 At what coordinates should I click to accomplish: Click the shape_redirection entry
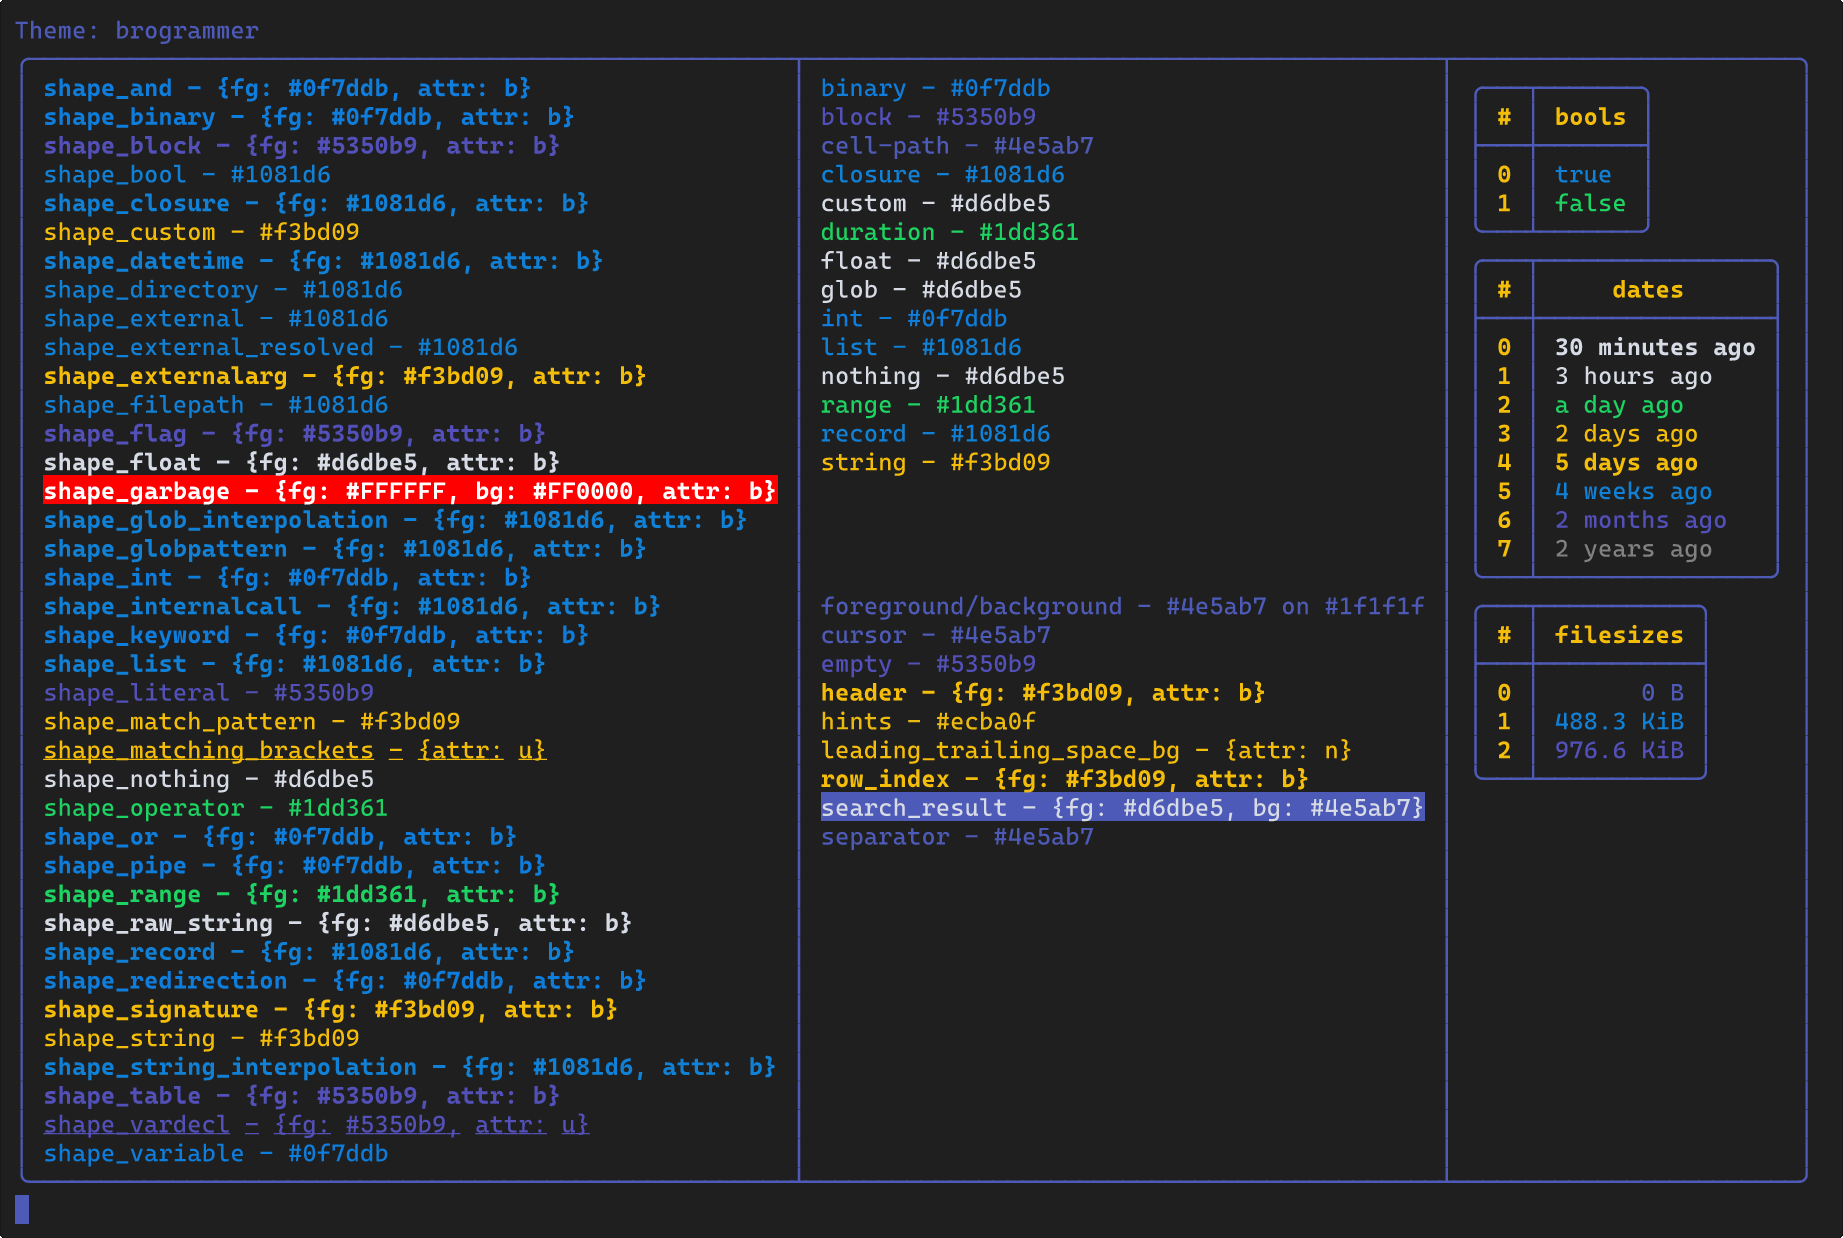pos(345,981)
